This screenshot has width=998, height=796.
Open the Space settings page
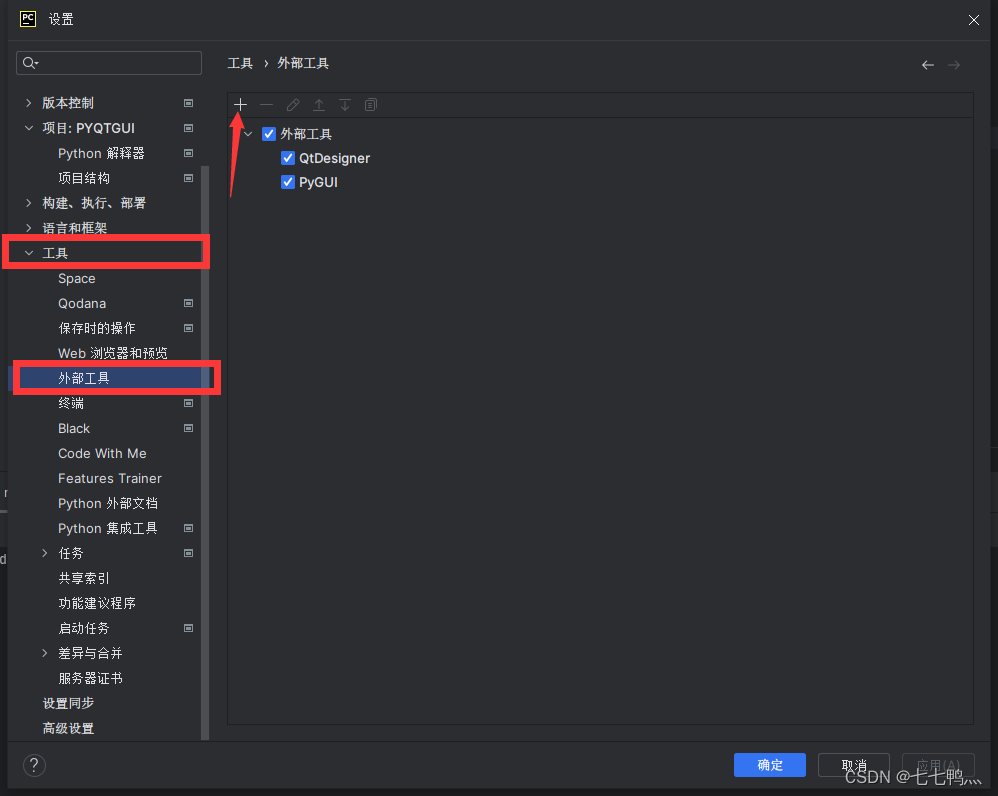pos(76,279)
